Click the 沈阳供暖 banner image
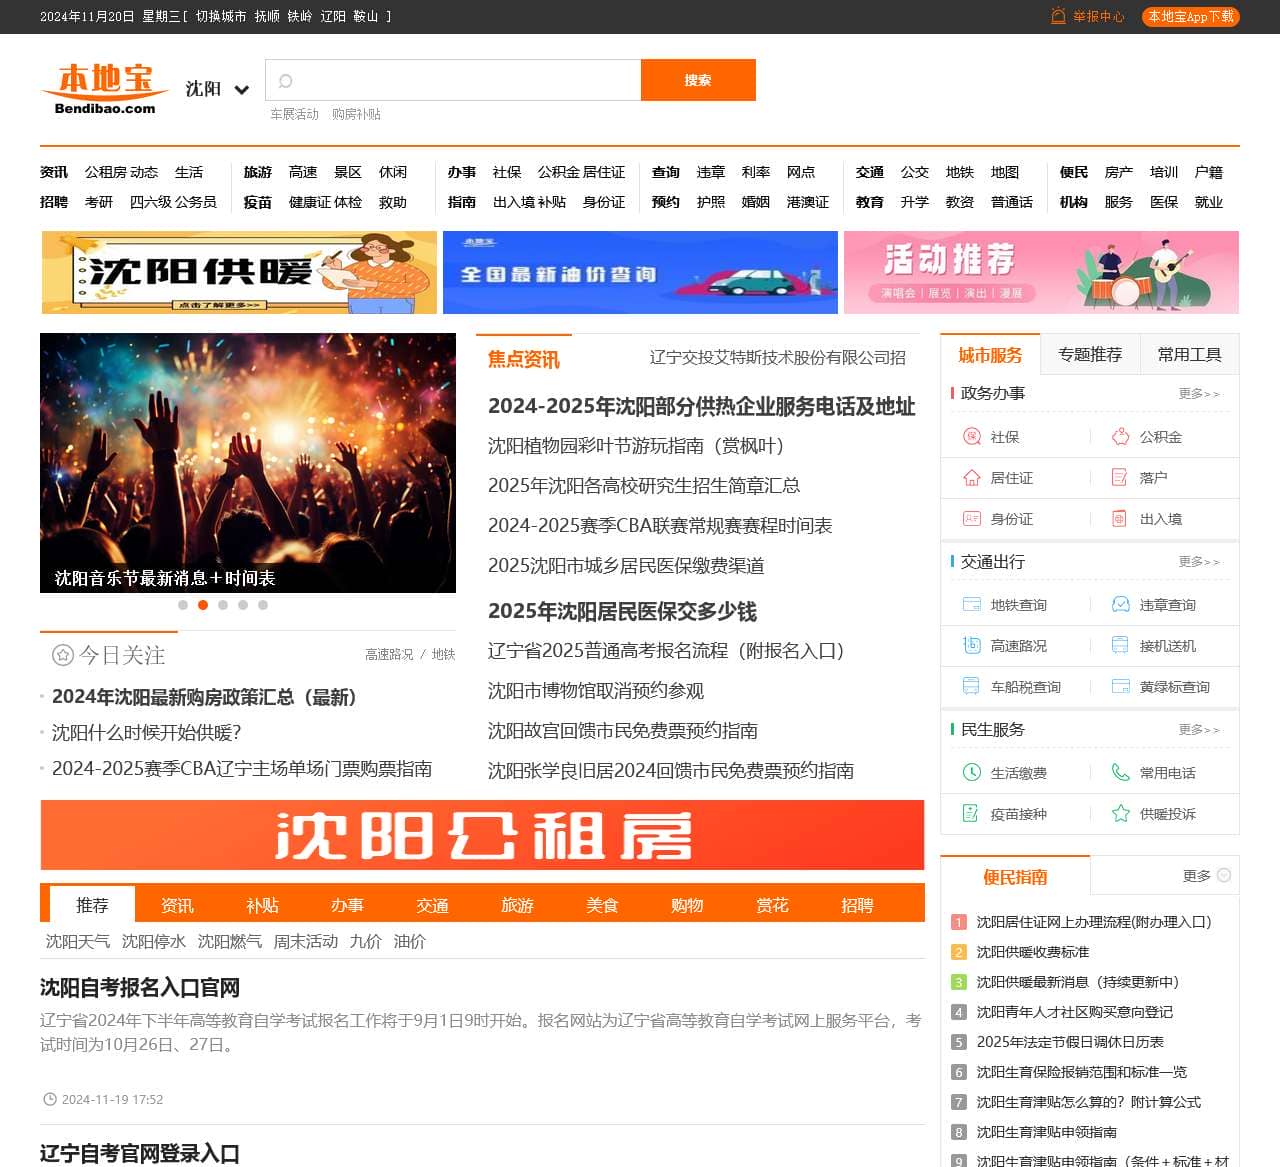This screenshot has width=1280, height=1167. 239,273
